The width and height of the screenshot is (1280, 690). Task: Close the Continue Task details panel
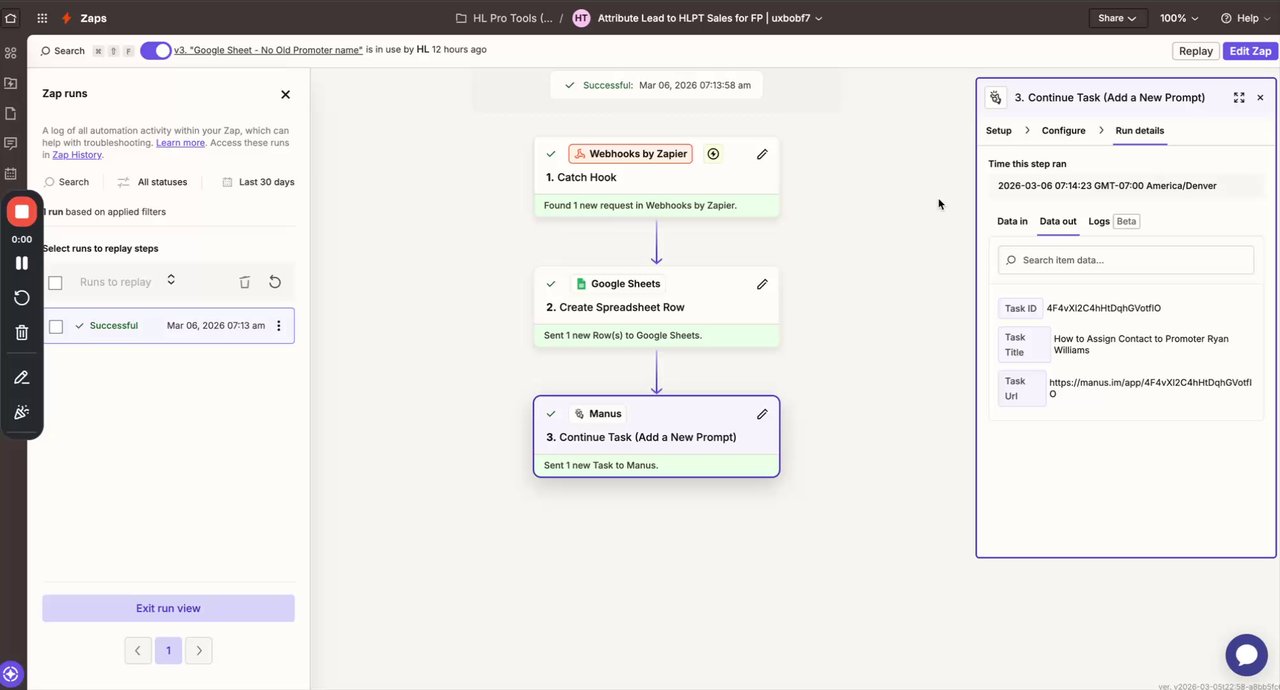click(x=1260, y=97)
